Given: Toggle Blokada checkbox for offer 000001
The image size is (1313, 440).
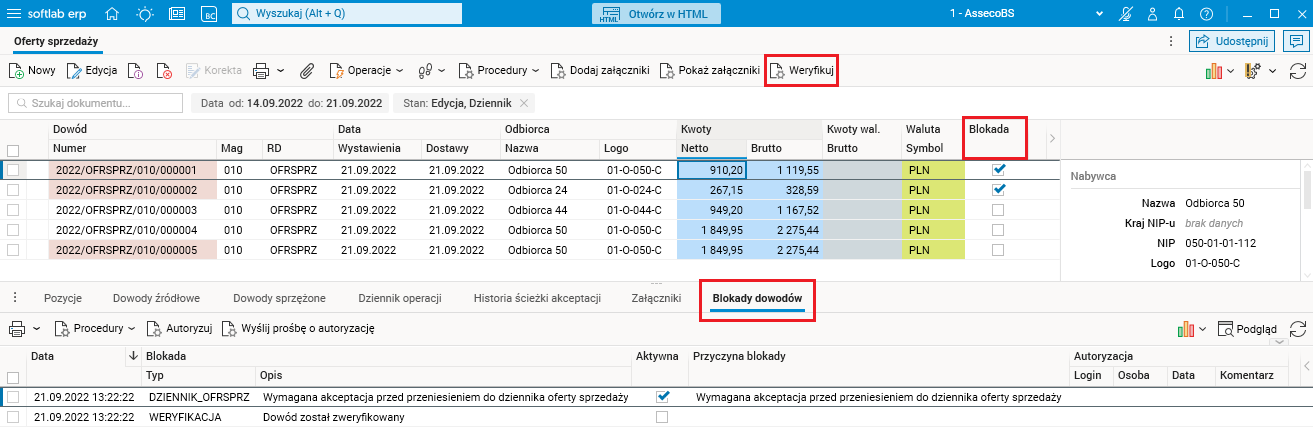Looking at the screenshot, I should (997, 170).
